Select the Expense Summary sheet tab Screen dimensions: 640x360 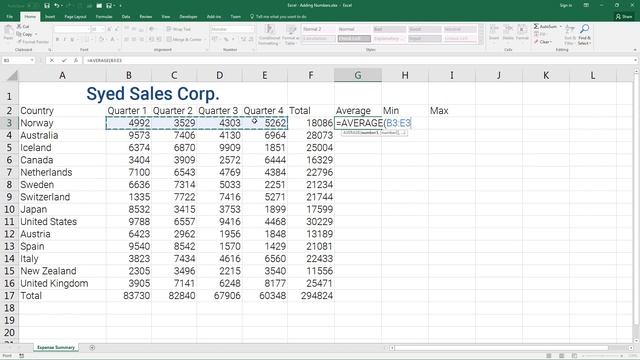[x=56, y=348]
